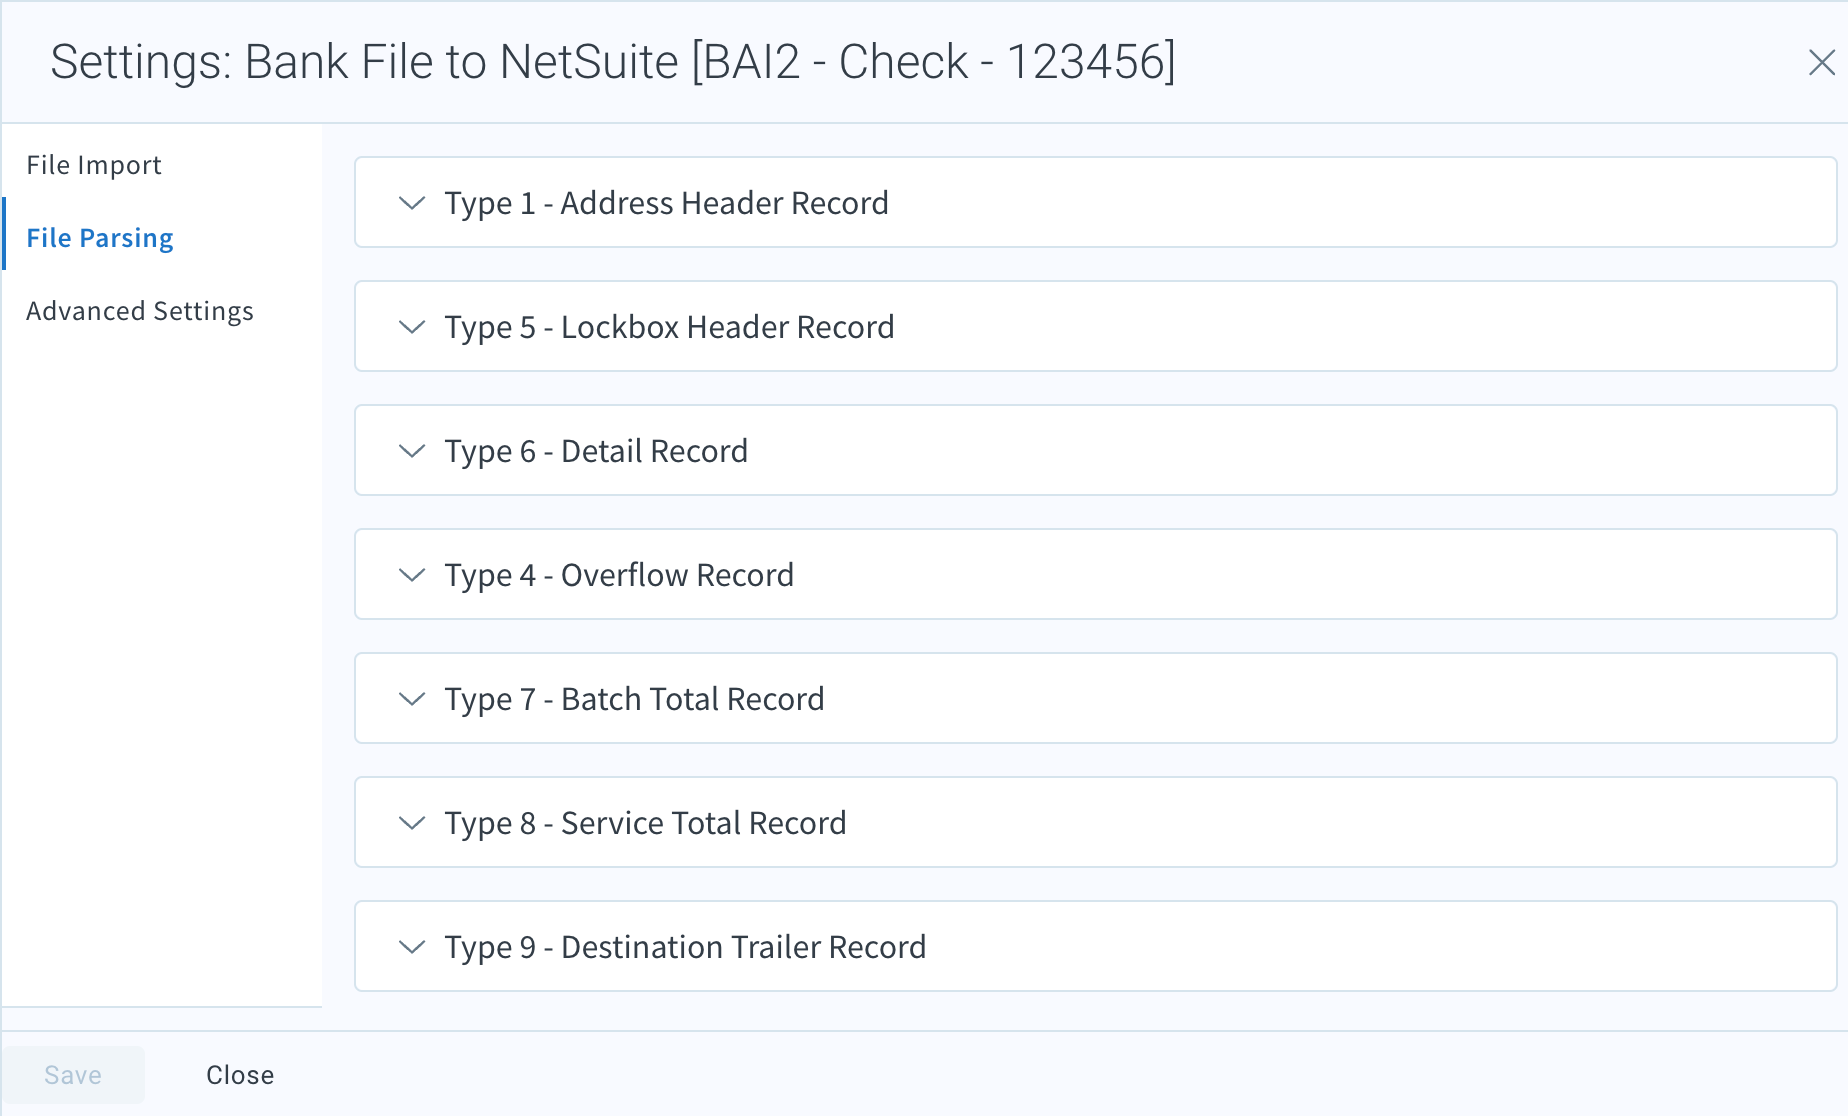The image size is (1848, 1116).
Task: Expand chevron for Type 1 Address Header Record
Action: (412, 203)
